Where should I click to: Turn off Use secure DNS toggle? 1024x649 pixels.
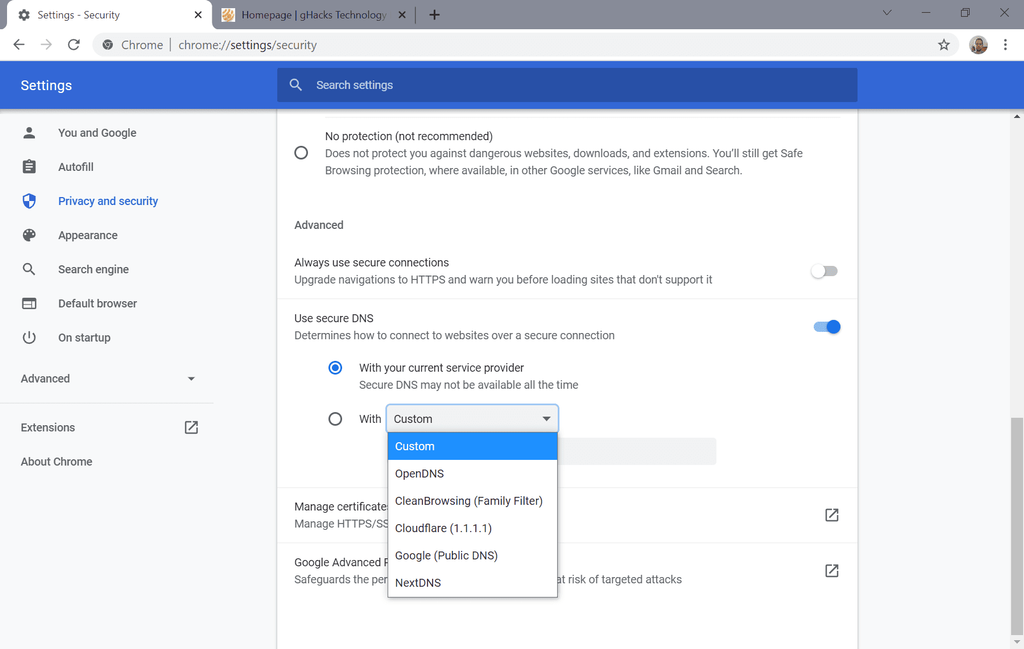(x=827, y=327)
